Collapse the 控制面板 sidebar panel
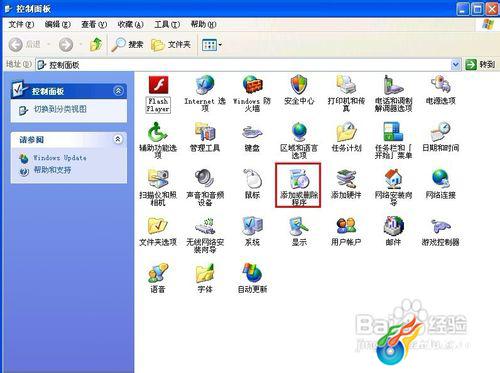This screenshot has width=500, height=373. 118,91
